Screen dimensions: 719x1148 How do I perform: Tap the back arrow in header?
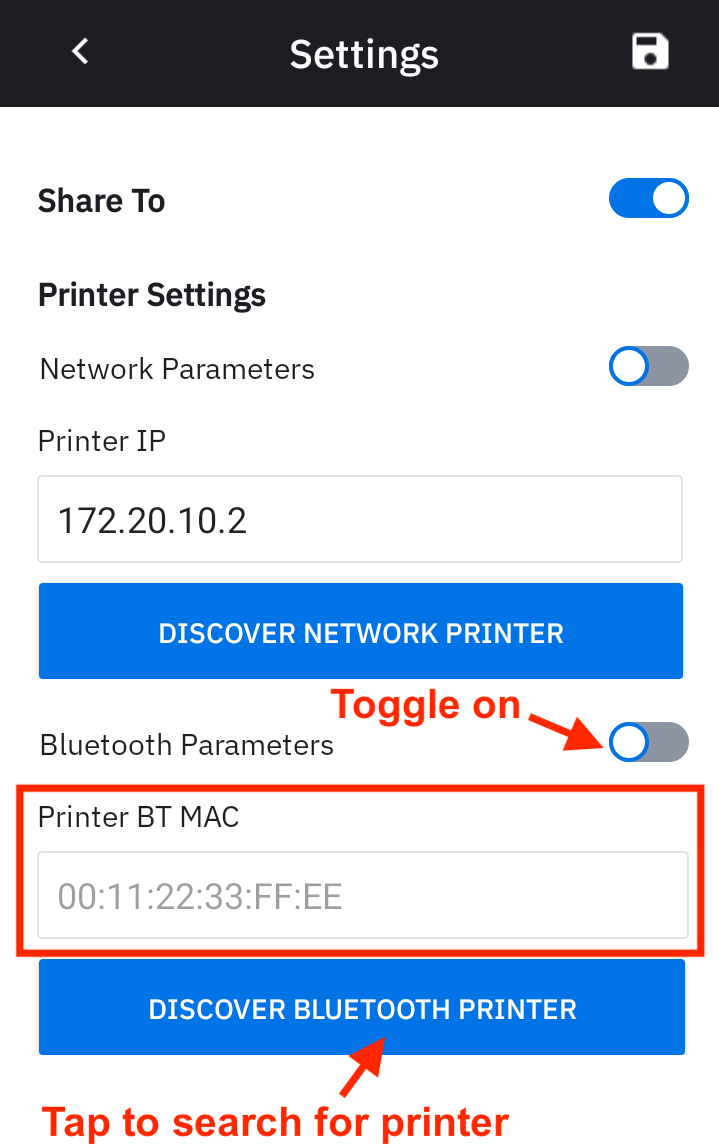(x=81, y=51)
